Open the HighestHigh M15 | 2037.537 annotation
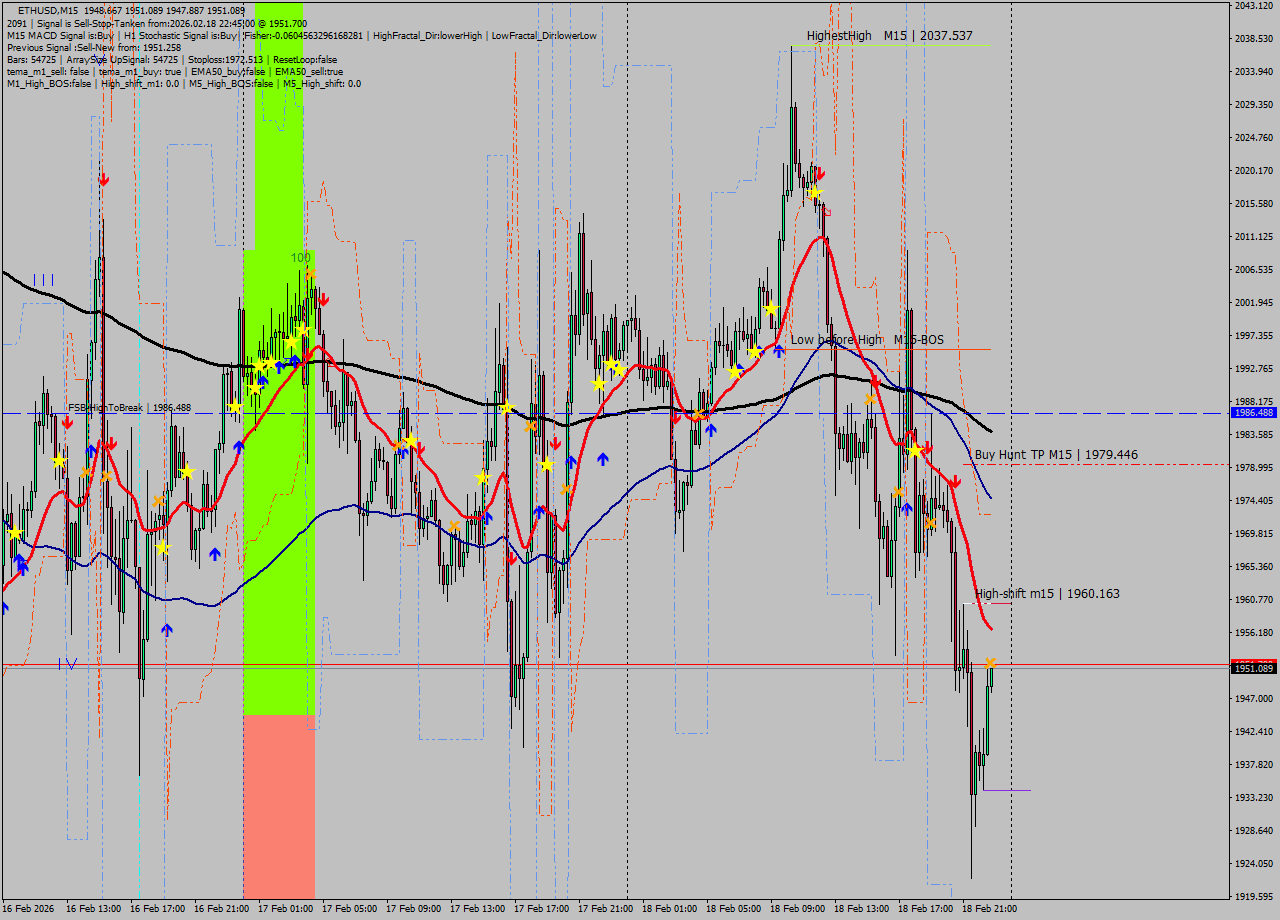The image size is (1280, 920). coord(888,35)
